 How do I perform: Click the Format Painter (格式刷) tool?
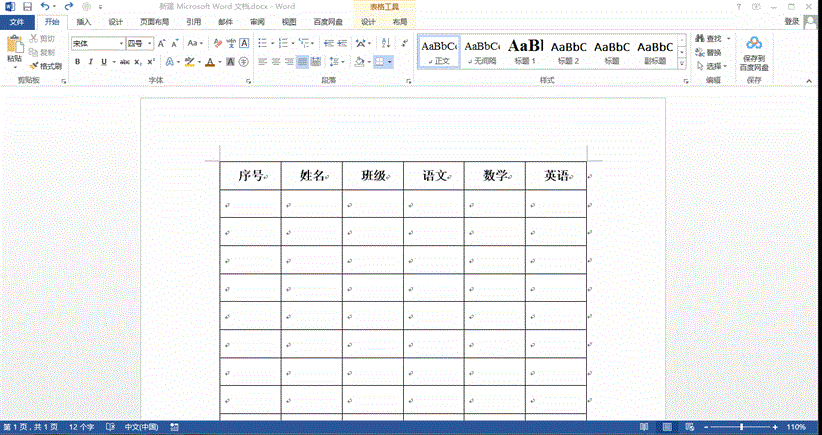click(46, 66)
